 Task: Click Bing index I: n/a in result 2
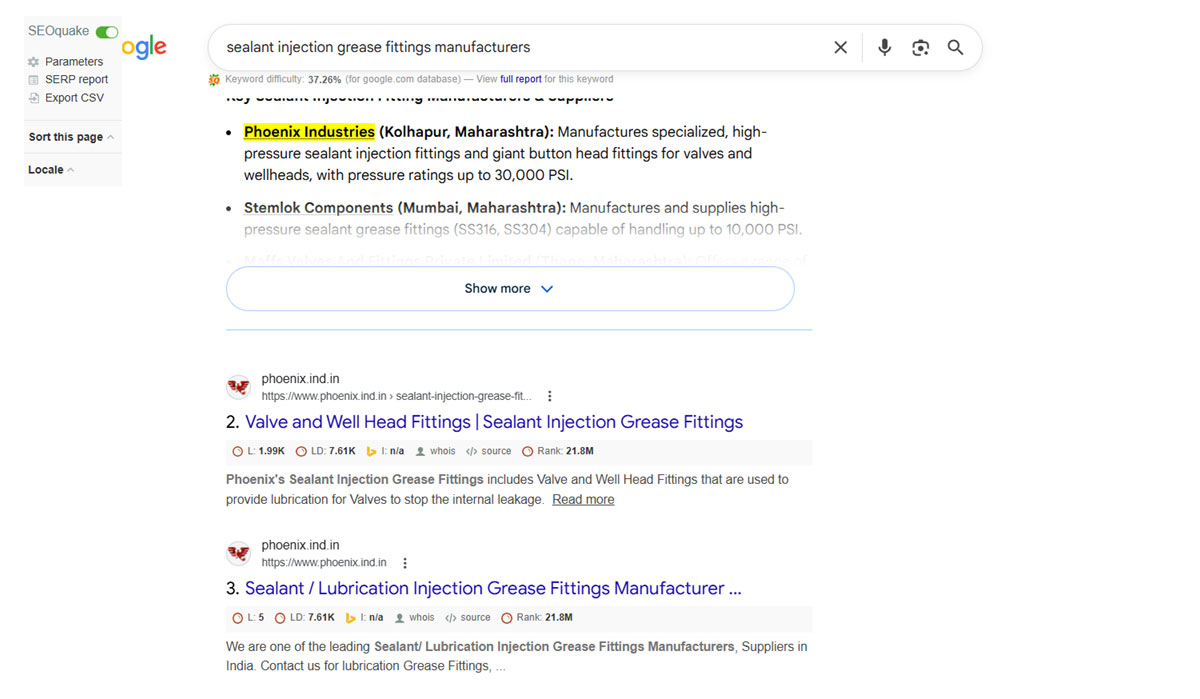pos(385,451)
